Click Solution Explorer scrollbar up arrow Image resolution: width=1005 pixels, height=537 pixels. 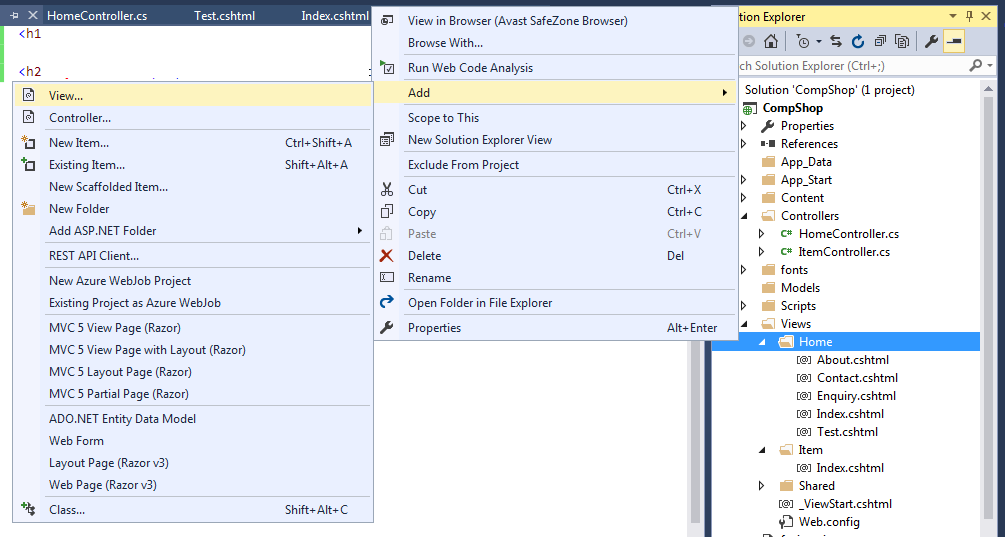click(988, 90)
